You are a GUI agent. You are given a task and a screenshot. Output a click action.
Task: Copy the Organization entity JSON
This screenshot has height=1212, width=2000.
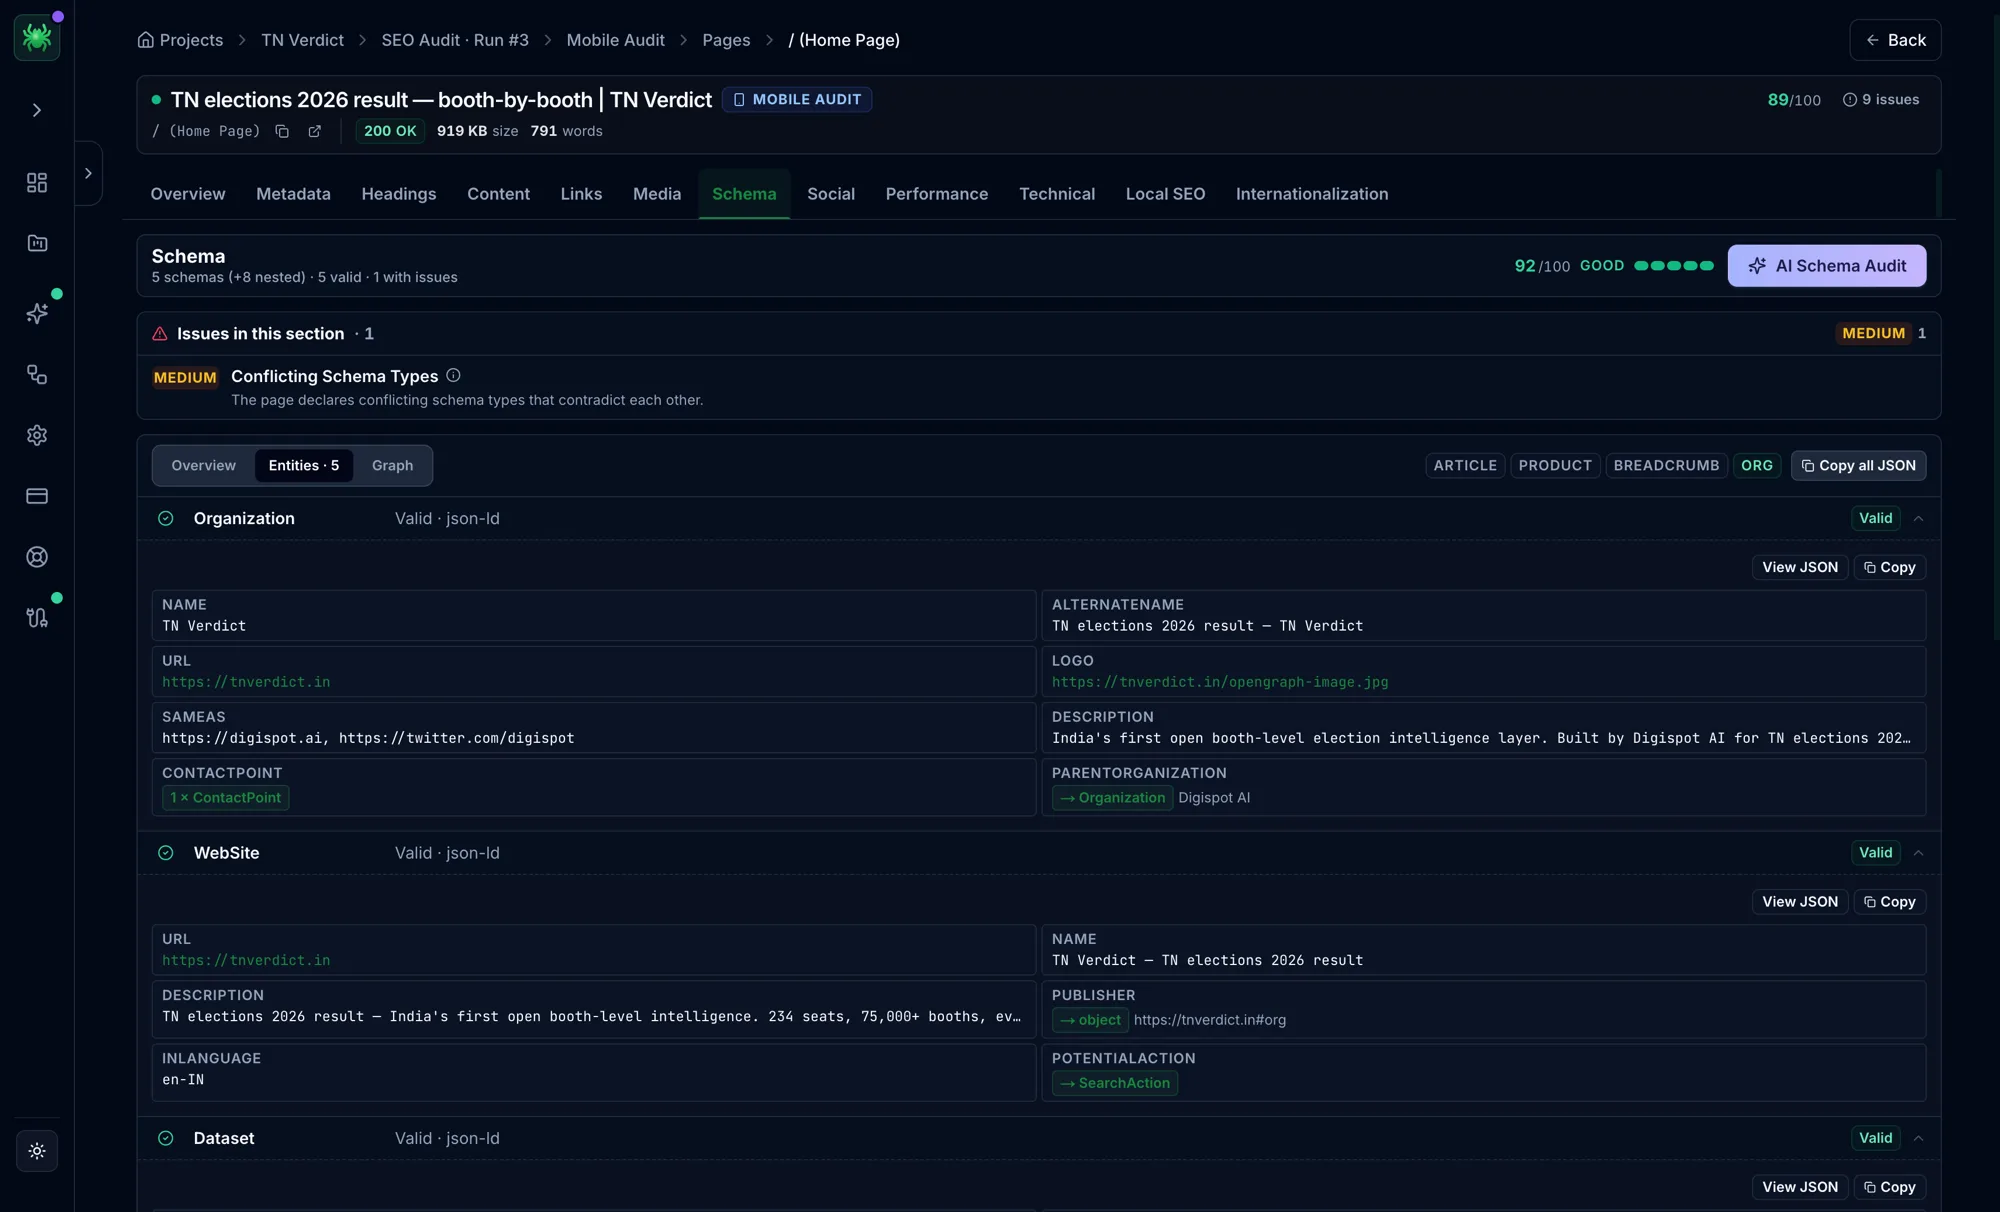1890,568
